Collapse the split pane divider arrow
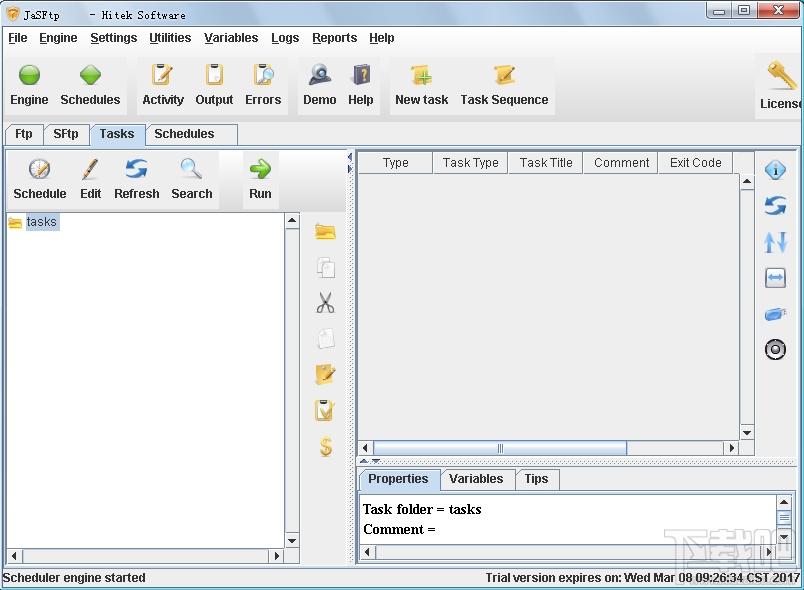 pyautogui.click(x=364, y=461)
